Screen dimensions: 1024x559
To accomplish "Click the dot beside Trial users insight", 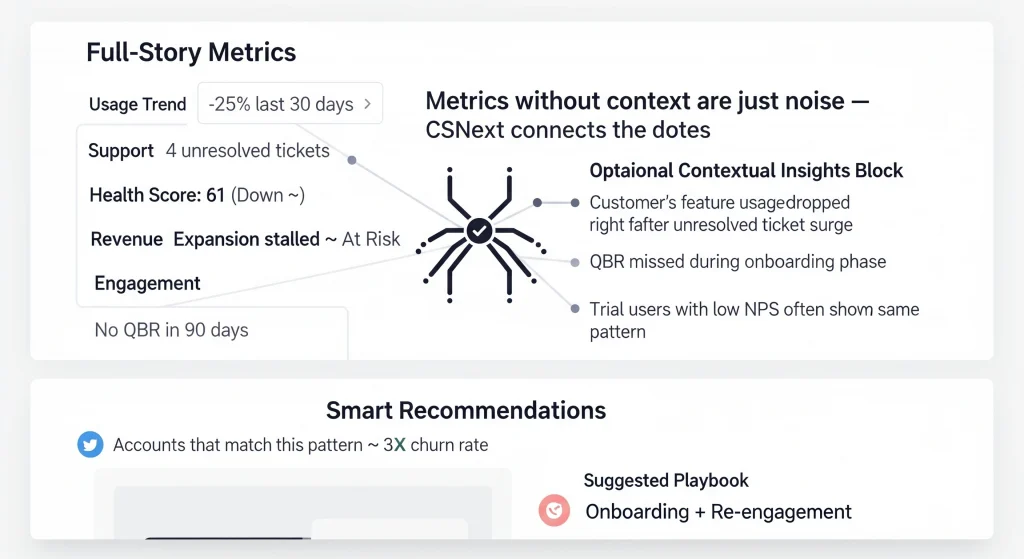I will (577, 309).
